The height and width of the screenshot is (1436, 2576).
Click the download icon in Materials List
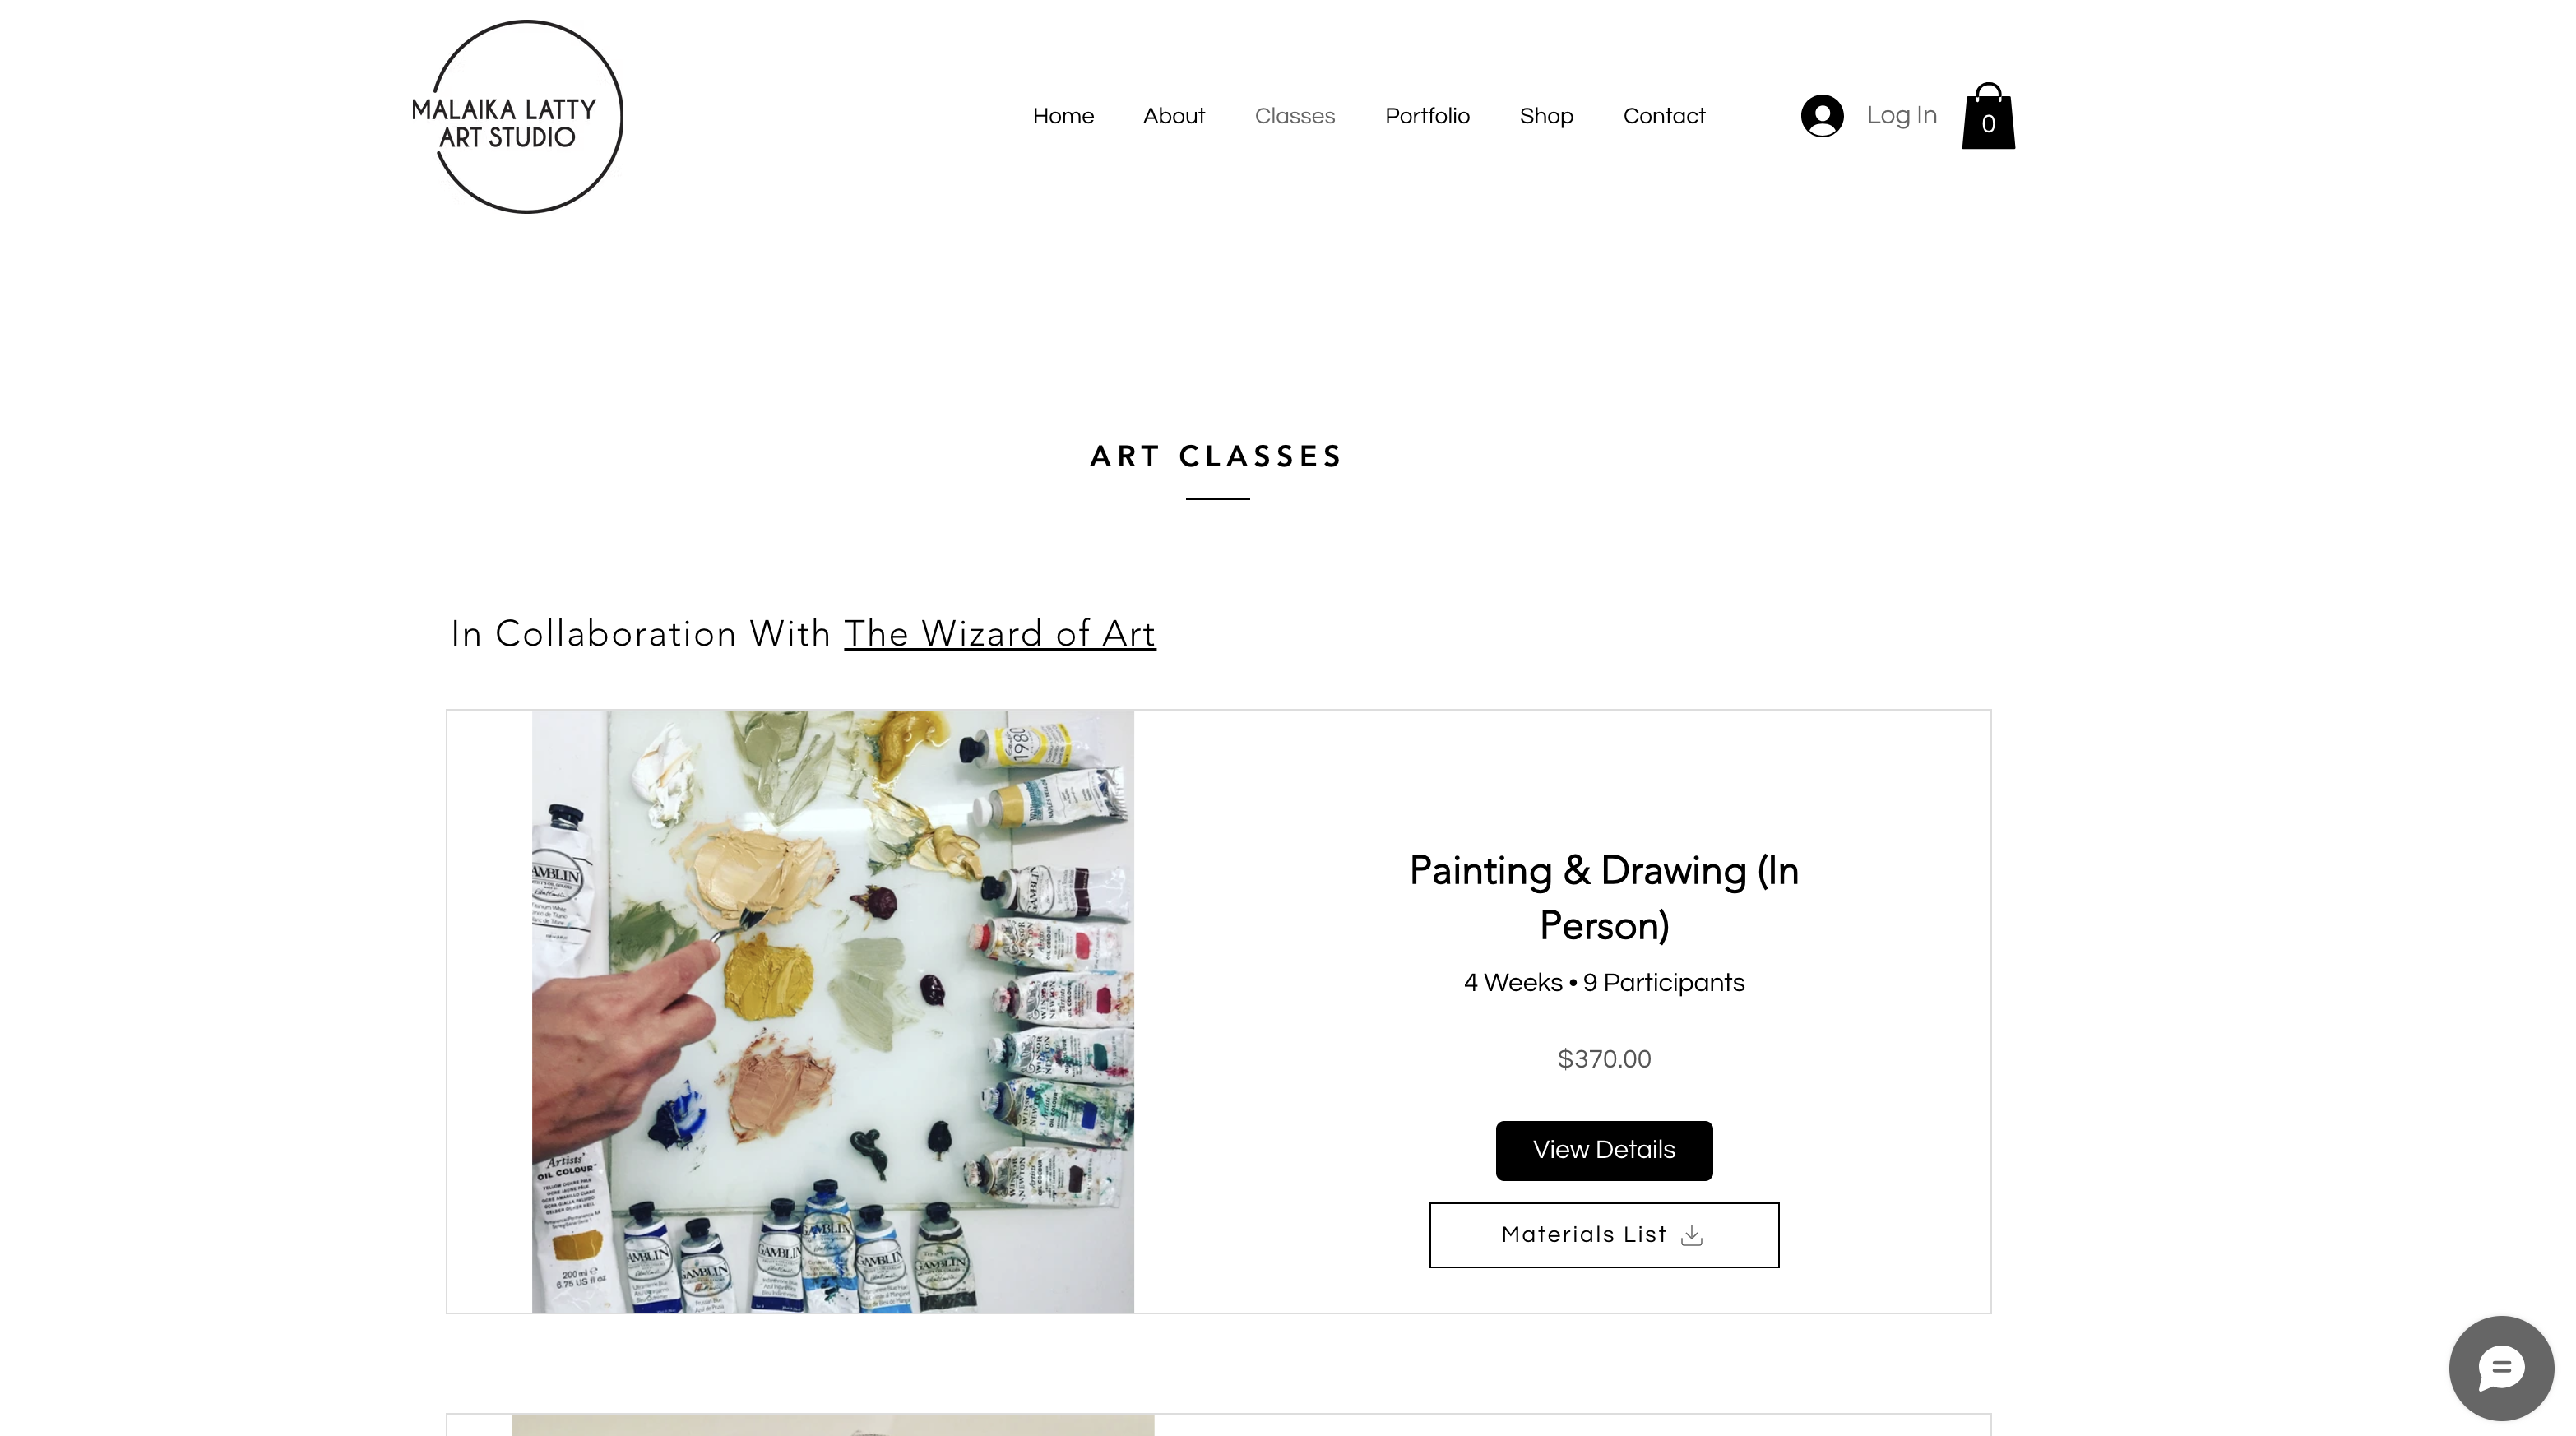pos(1692,1235)
